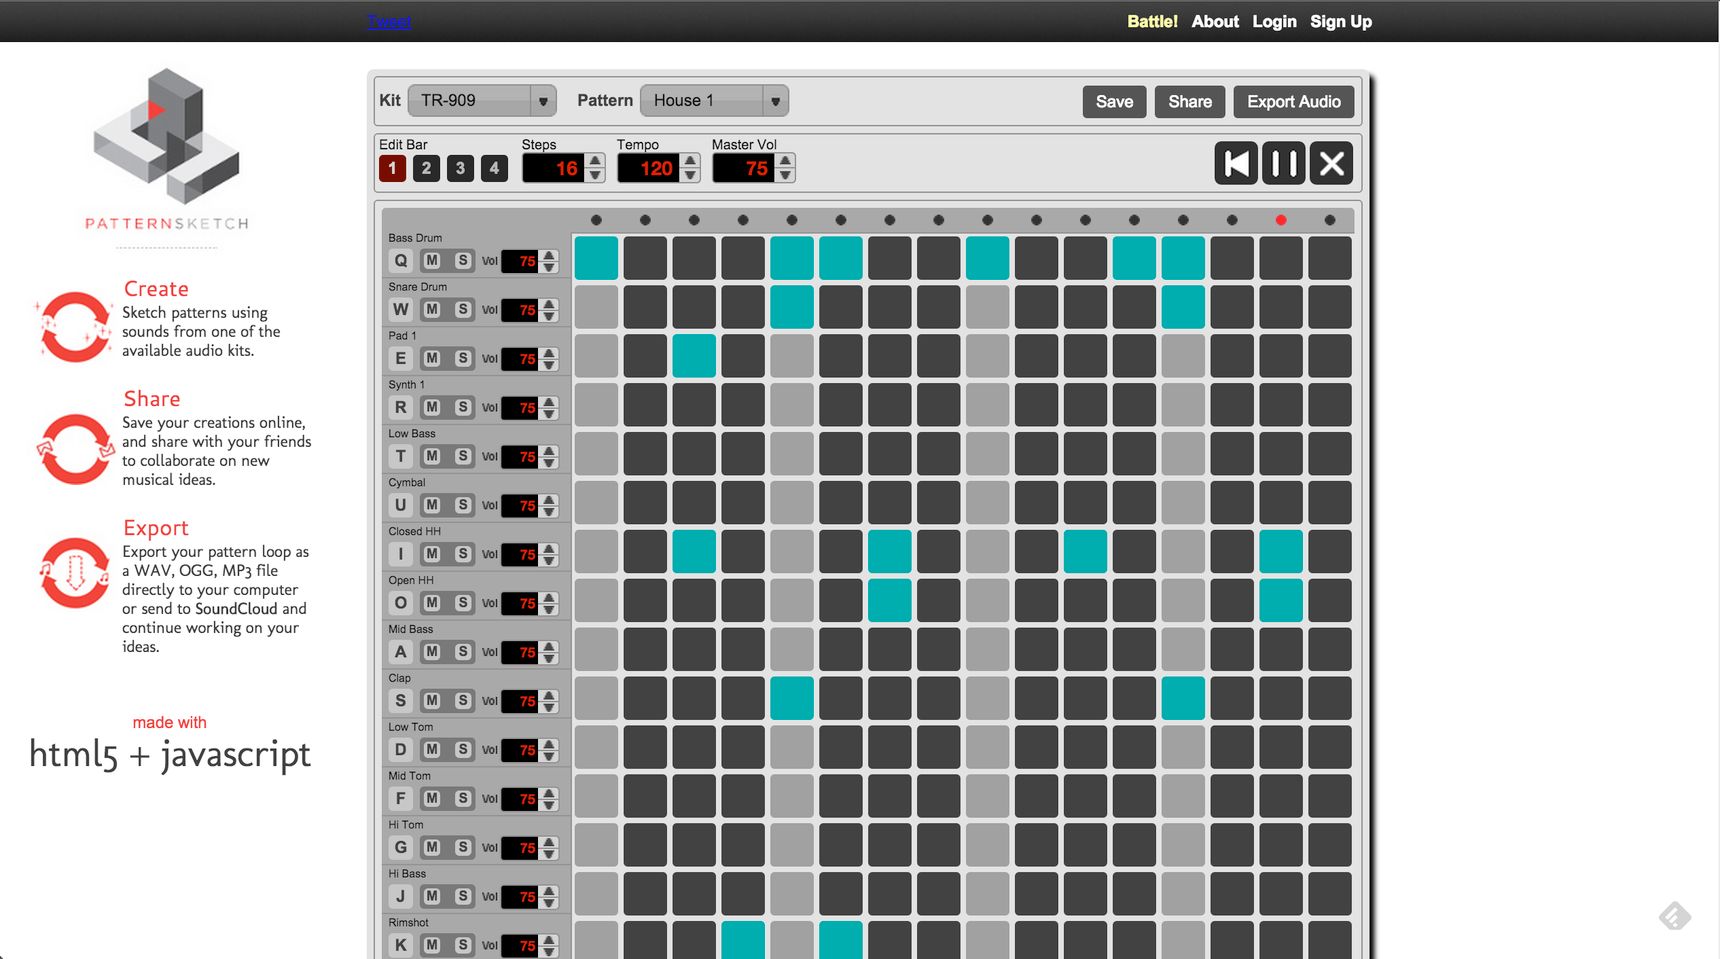
Task: Click the Tempo value field showing 120
Action: click(x=649, y=168)
